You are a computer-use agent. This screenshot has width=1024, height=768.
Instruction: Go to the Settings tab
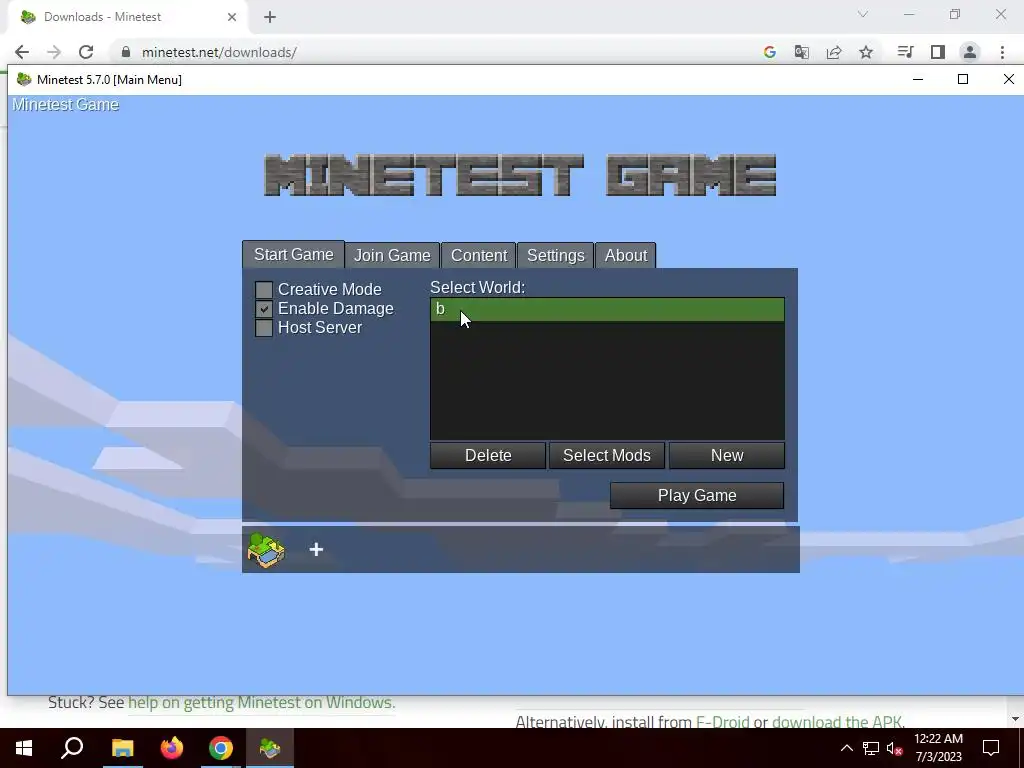(556, 255)
